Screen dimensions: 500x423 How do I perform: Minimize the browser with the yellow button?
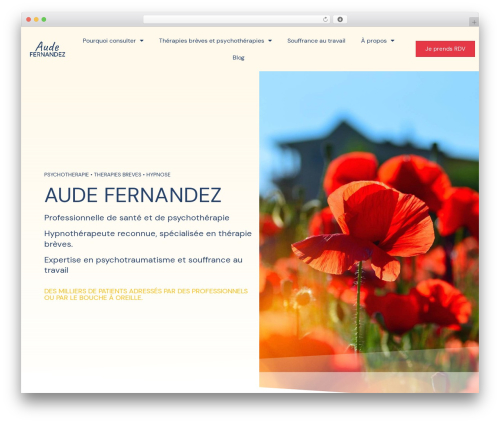pyautogui.click(x=36, y=20)
